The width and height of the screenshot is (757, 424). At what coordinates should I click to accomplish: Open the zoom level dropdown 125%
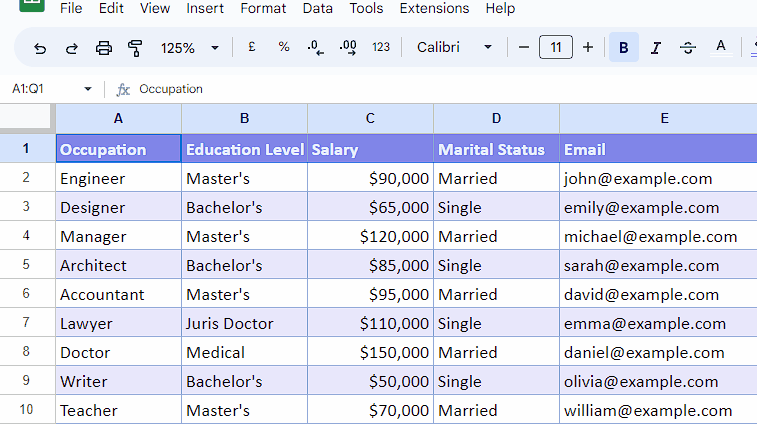pos(190,48)
